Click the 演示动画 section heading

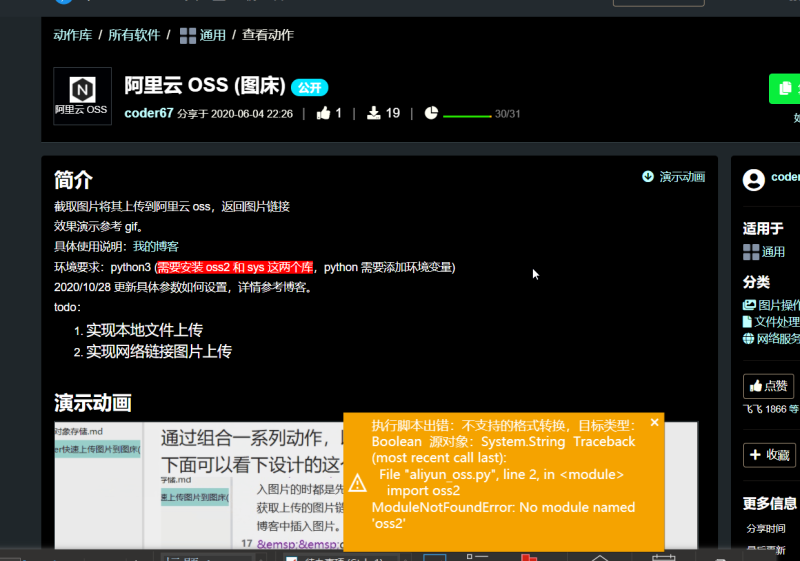93,403
